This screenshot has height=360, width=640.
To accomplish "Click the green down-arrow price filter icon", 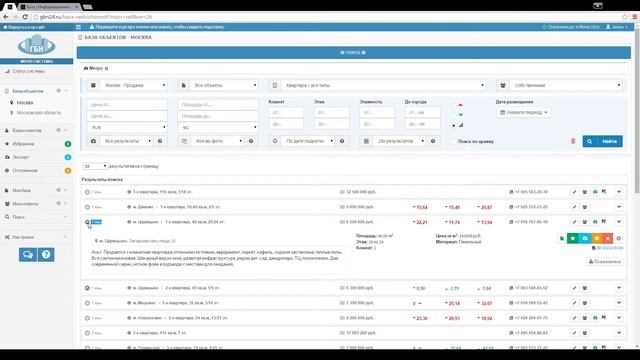I will tap(460, 115).
